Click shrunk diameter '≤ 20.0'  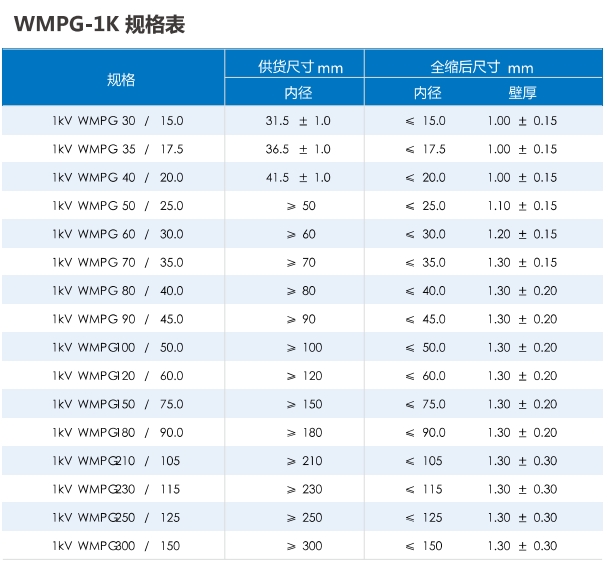[x=425, y=177]
